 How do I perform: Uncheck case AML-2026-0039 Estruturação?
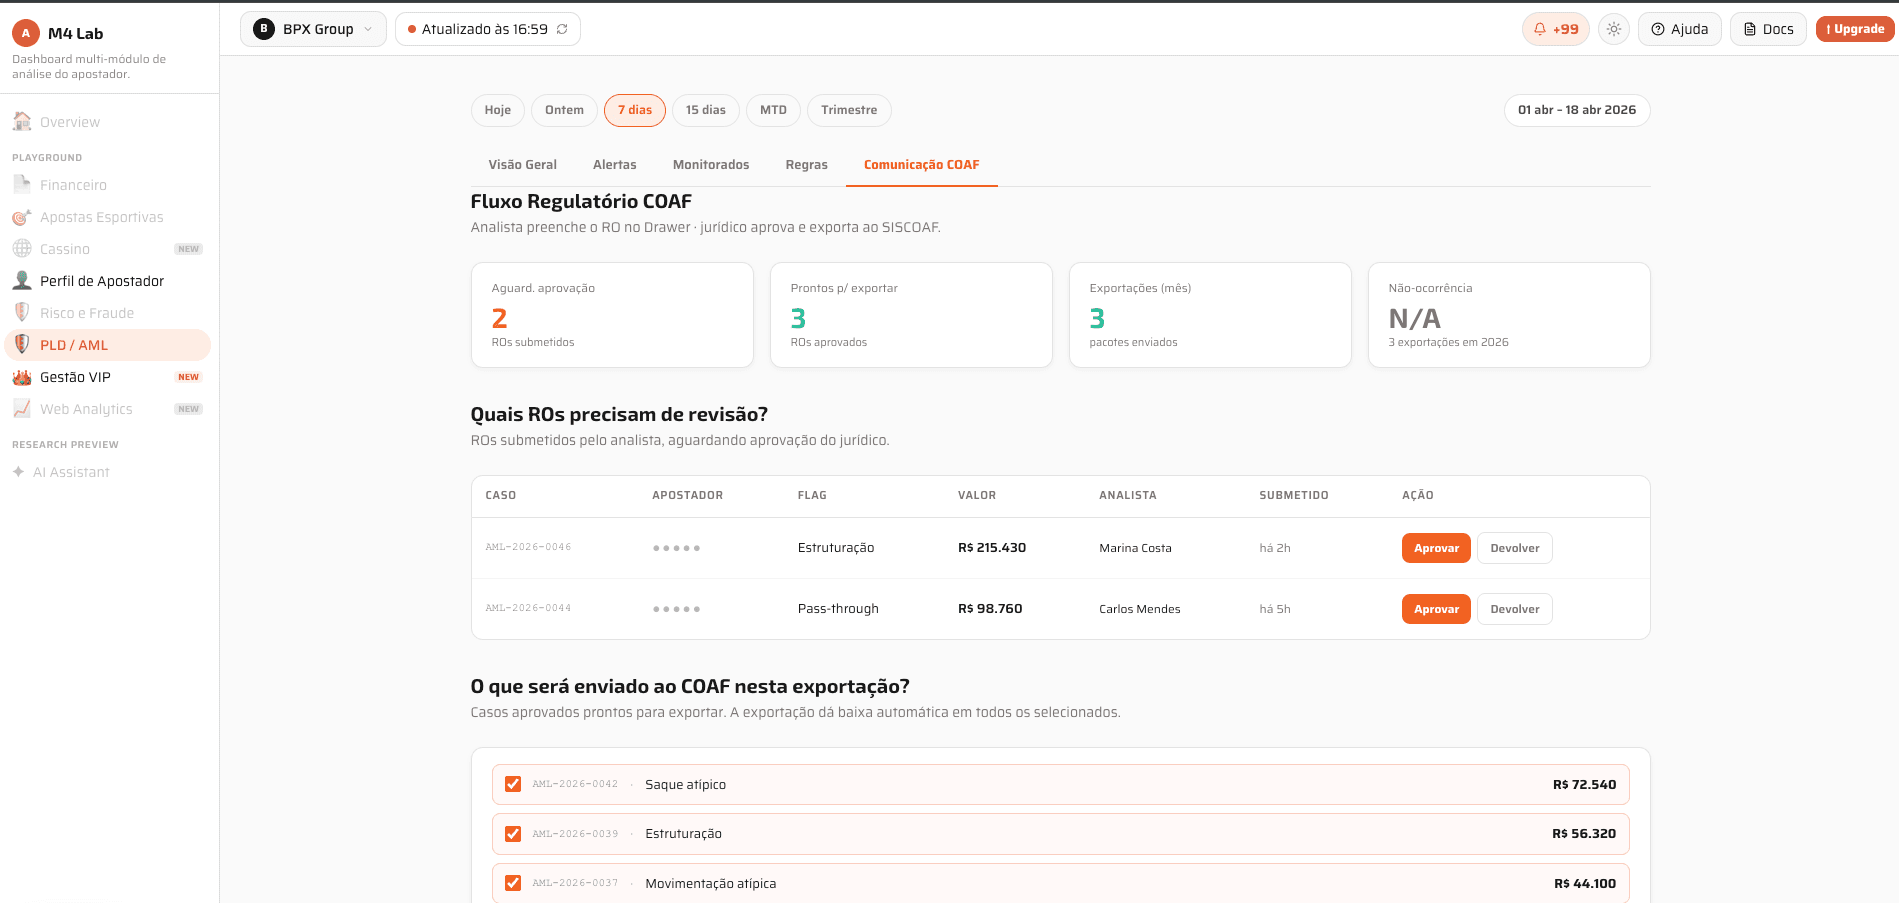(513, 834)
